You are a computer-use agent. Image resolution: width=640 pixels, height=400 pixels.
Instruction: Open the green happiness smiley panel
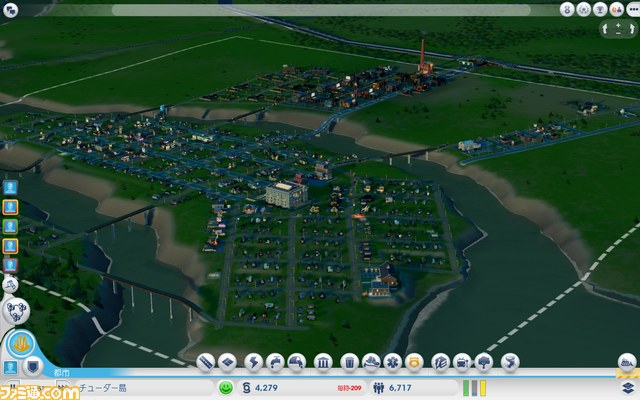pos(226,388)
